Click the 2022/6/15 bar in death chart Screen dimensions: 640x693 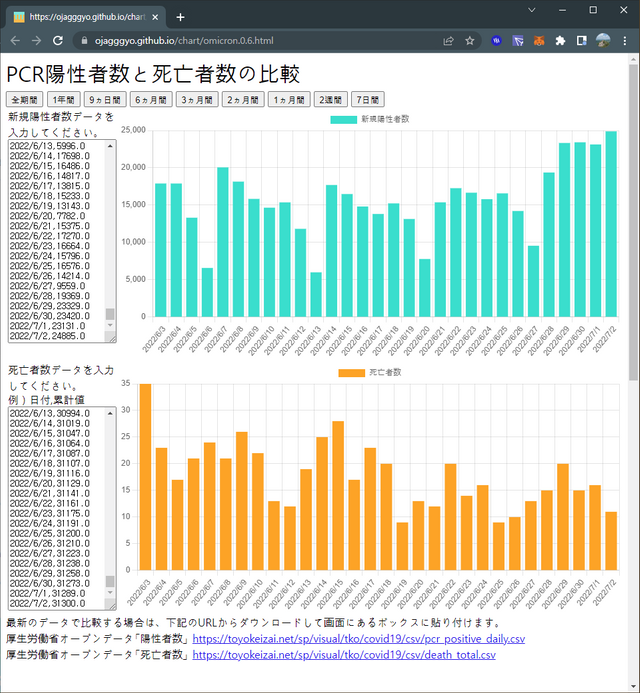[x=338, y=495]
